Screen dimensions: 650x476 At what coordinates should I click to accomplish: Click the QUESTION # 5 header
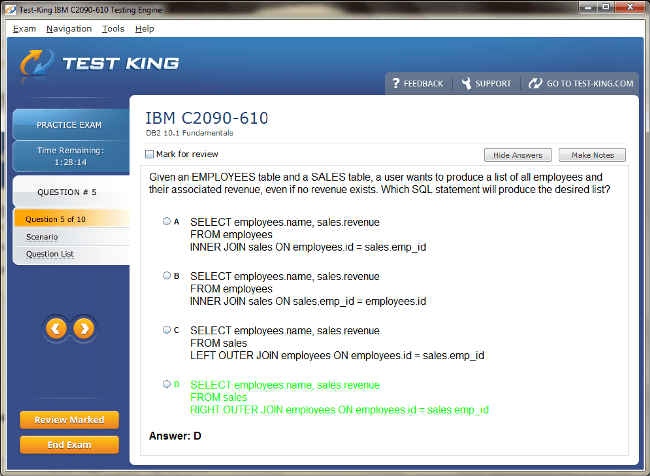(x=71, y=192)
